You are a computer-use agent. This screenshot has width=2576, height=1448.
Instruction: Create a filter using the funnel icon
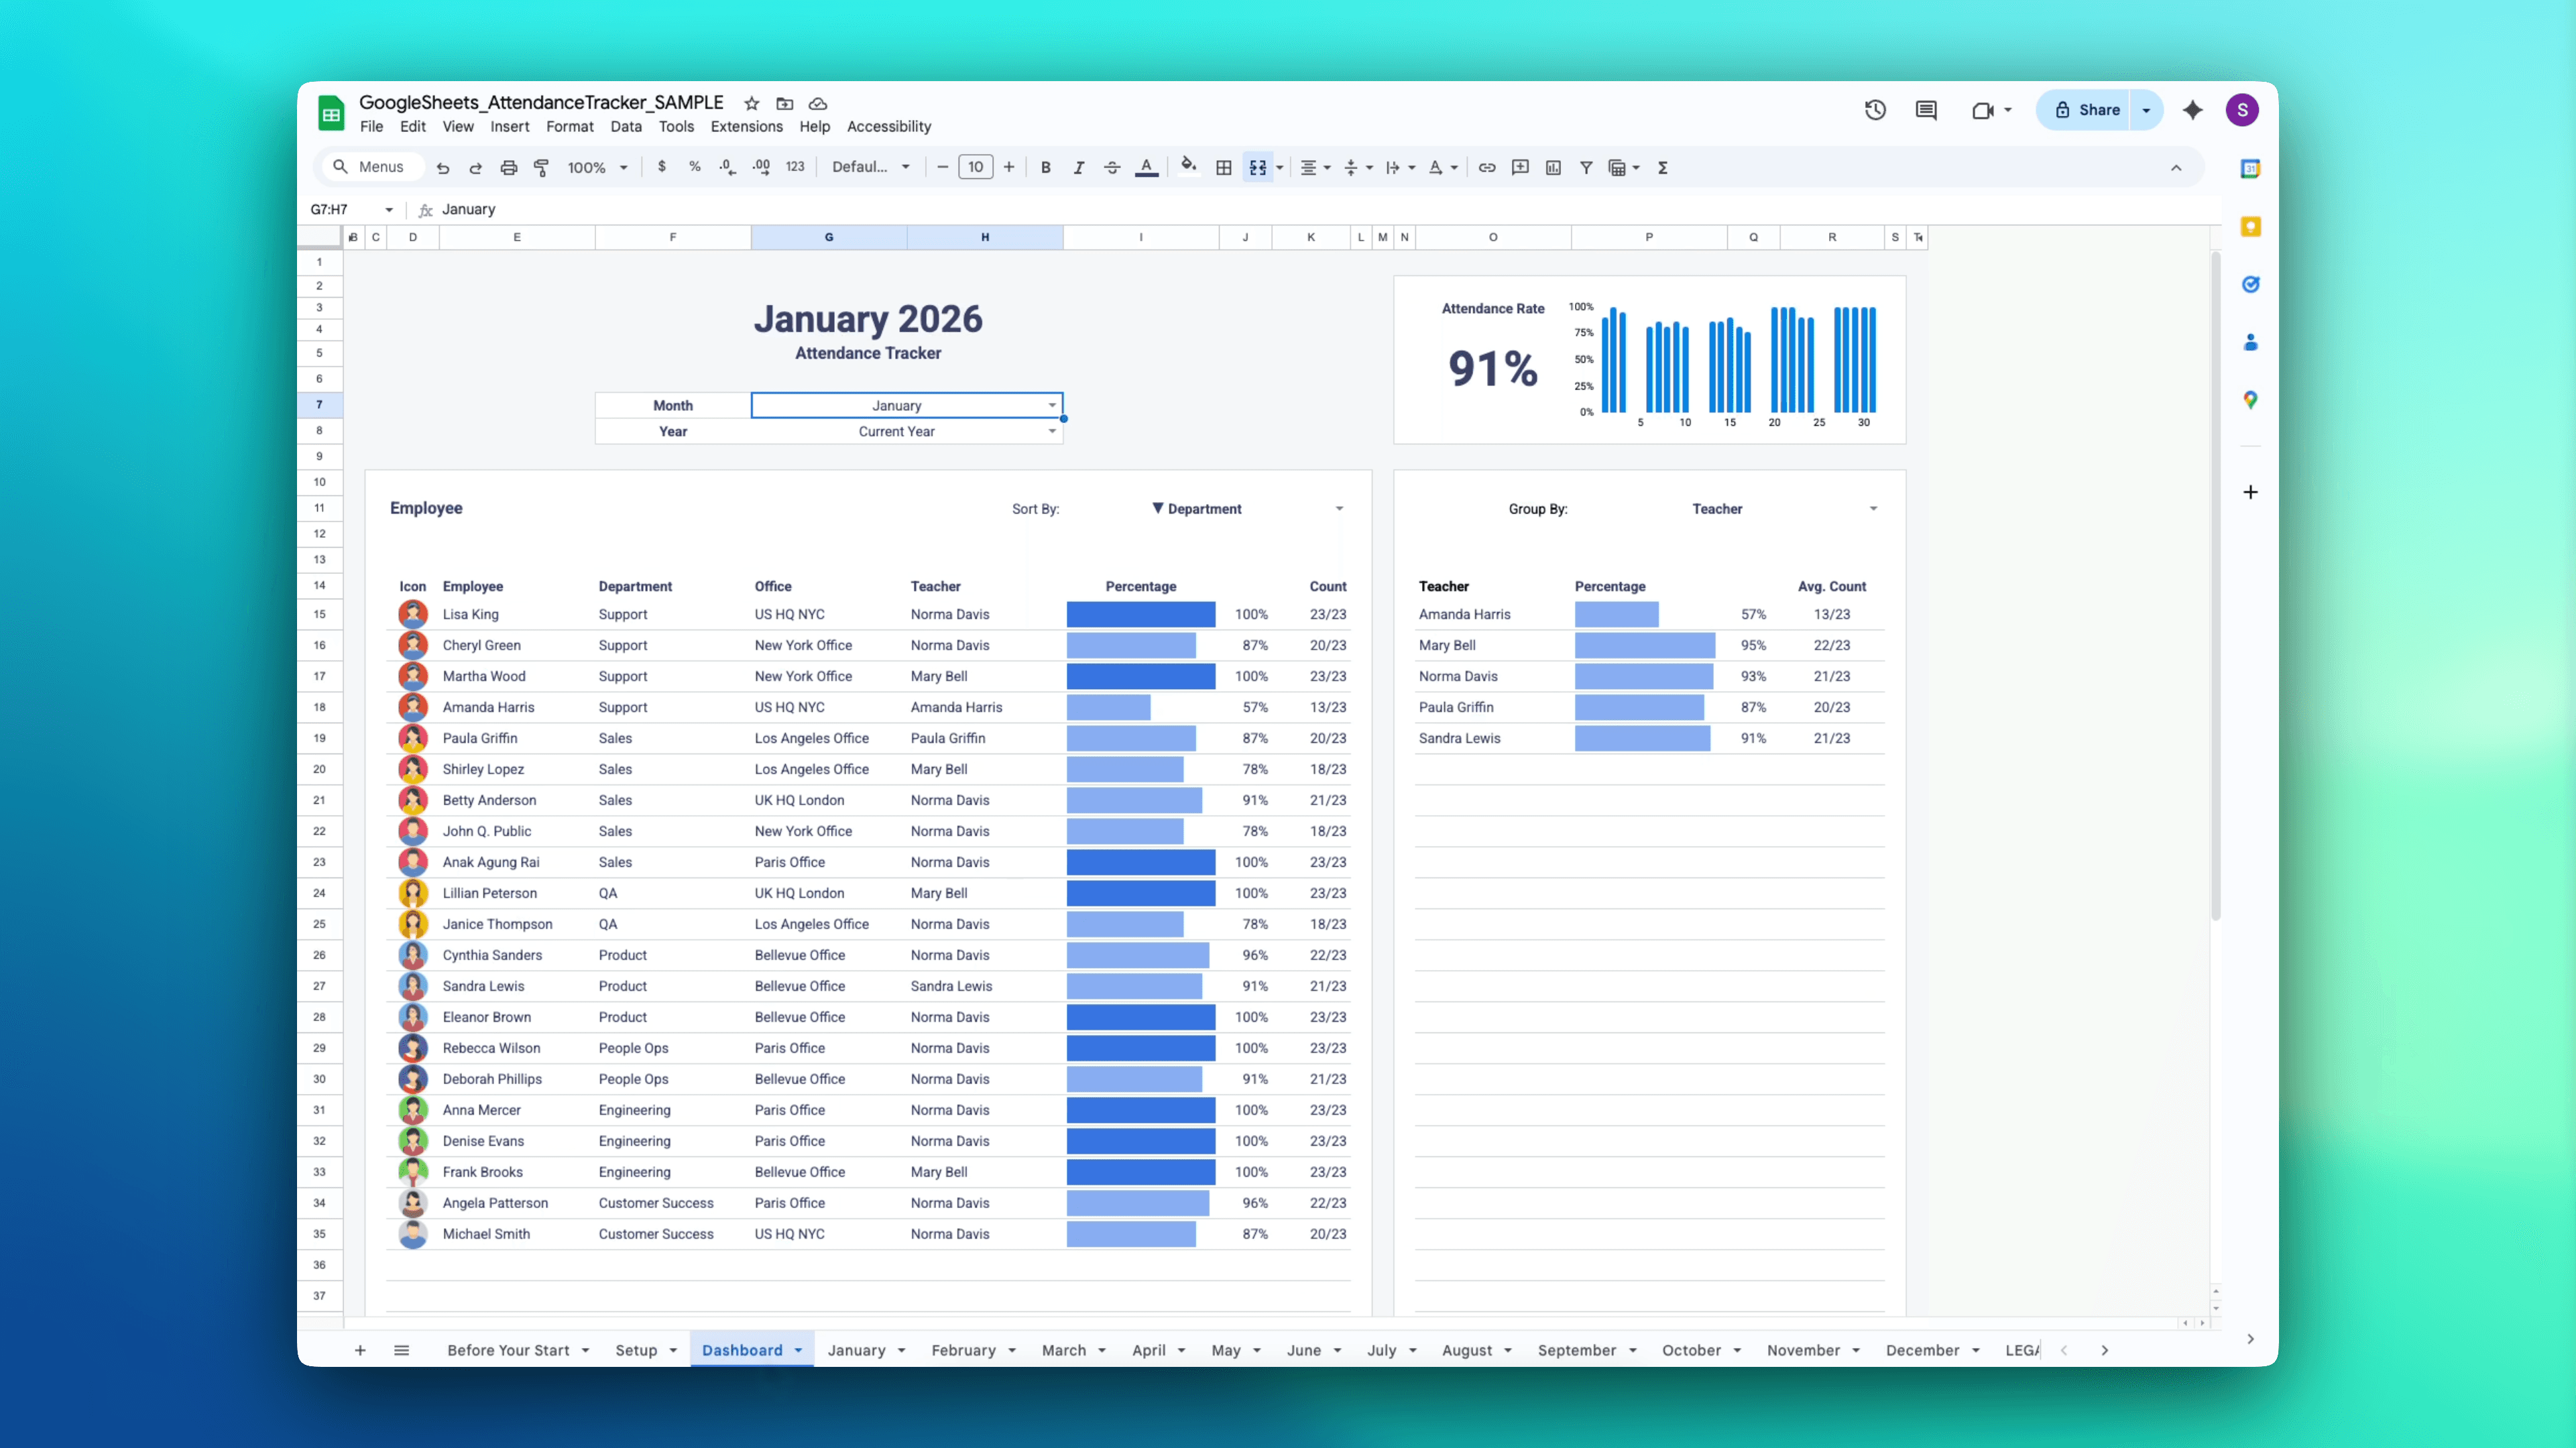1587,167
